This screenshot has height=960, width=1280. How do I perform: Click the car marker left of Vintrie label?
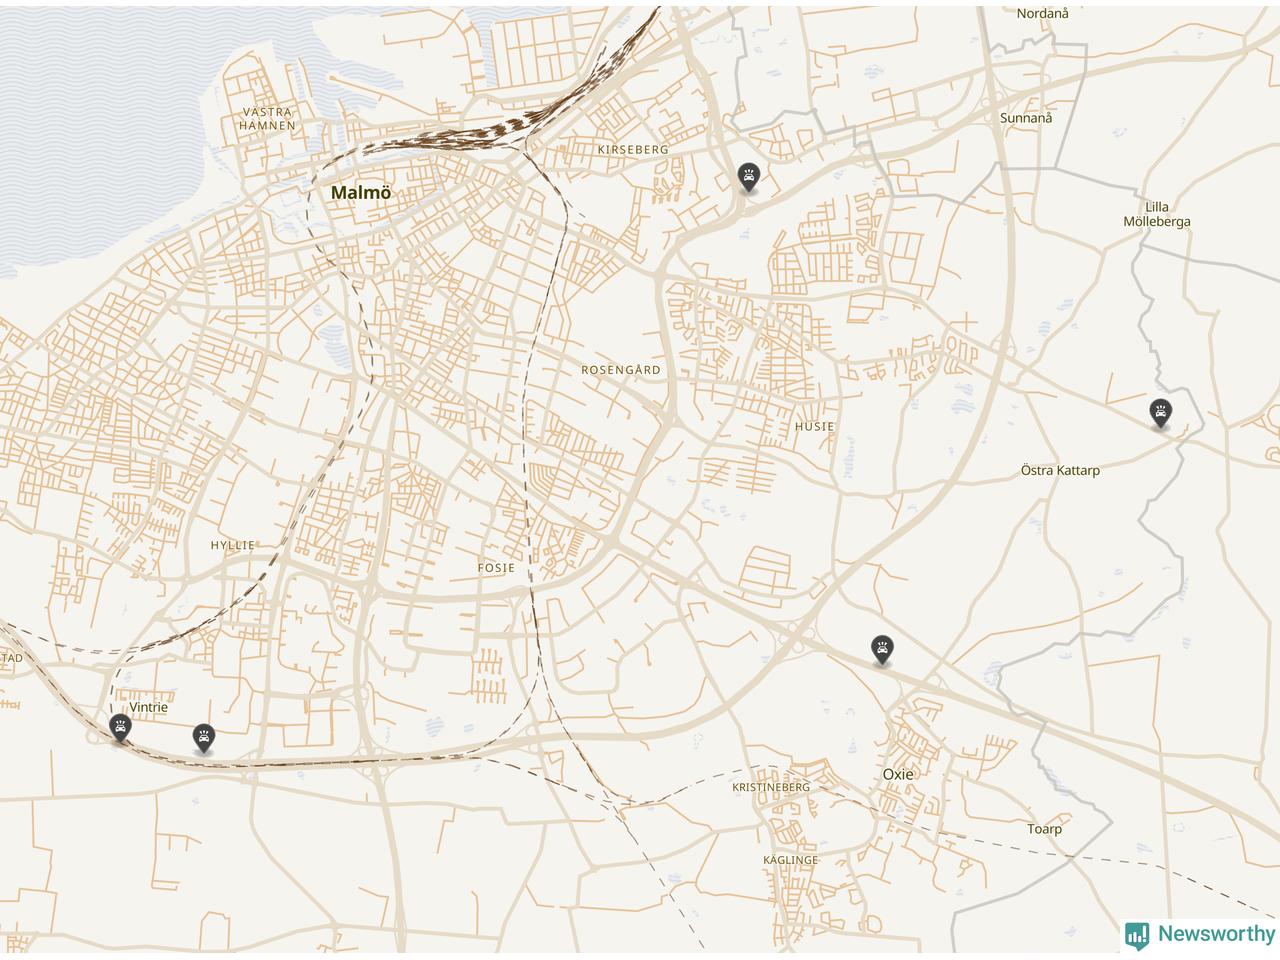pyautogui.click(x=121, y=729)
